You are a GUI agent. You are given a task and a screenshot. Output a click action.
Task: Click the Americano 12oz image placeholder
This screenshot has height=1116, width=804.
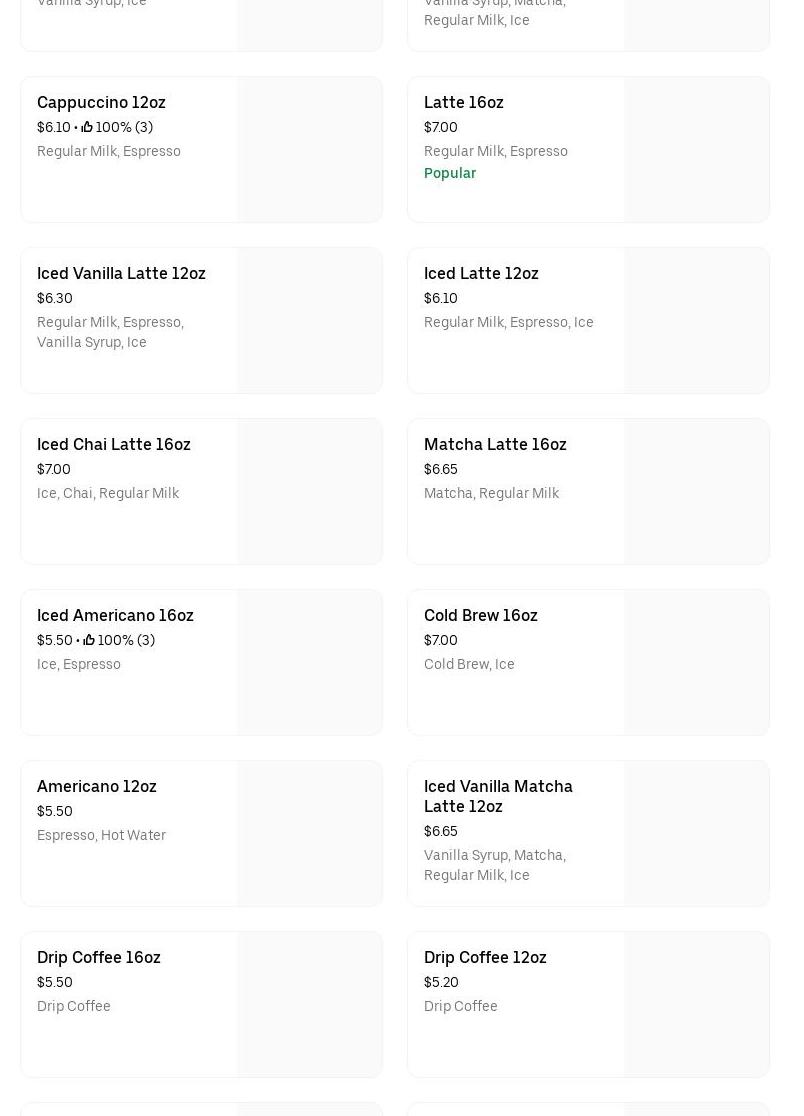click(309, 833)
